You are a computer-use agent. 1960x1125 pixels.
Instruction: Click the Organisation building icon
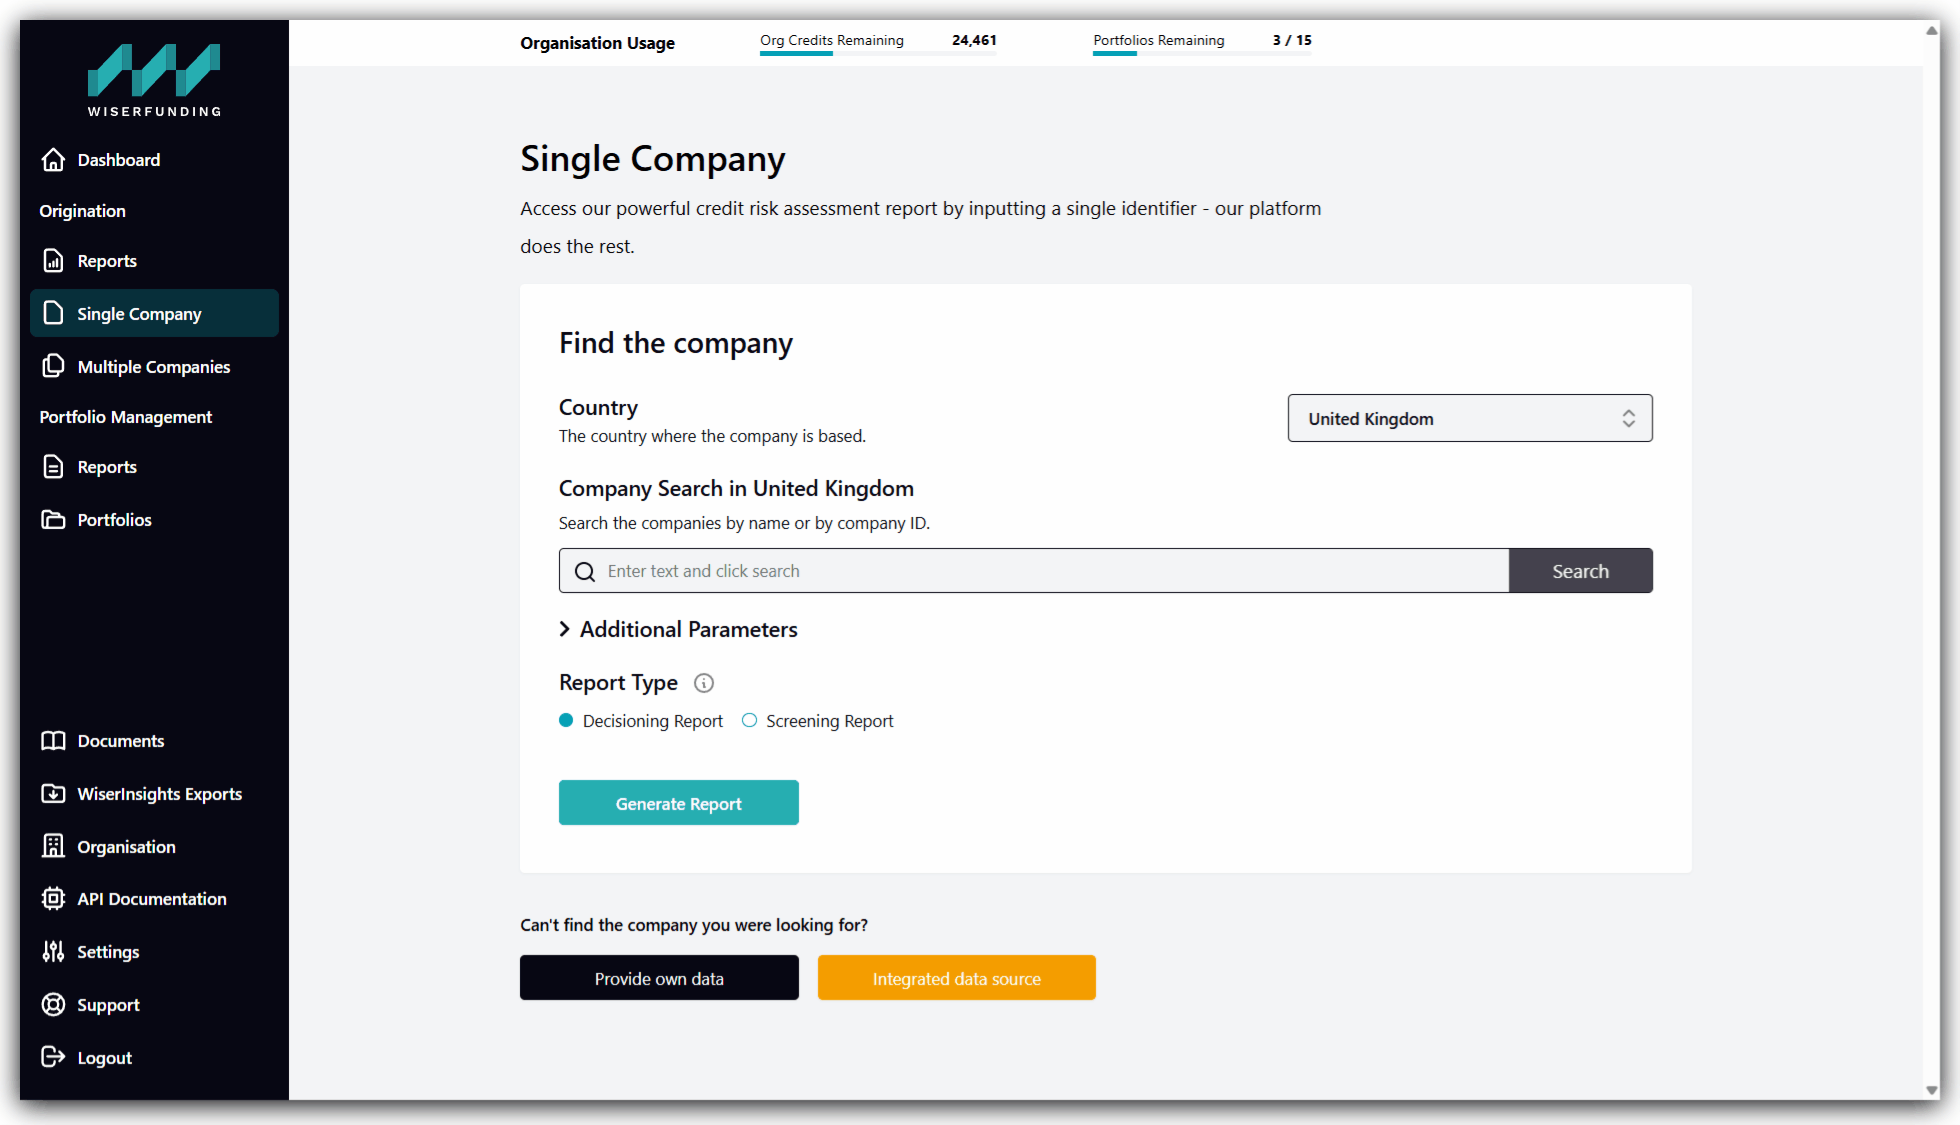pyautogui.click(x=53, y=846)
